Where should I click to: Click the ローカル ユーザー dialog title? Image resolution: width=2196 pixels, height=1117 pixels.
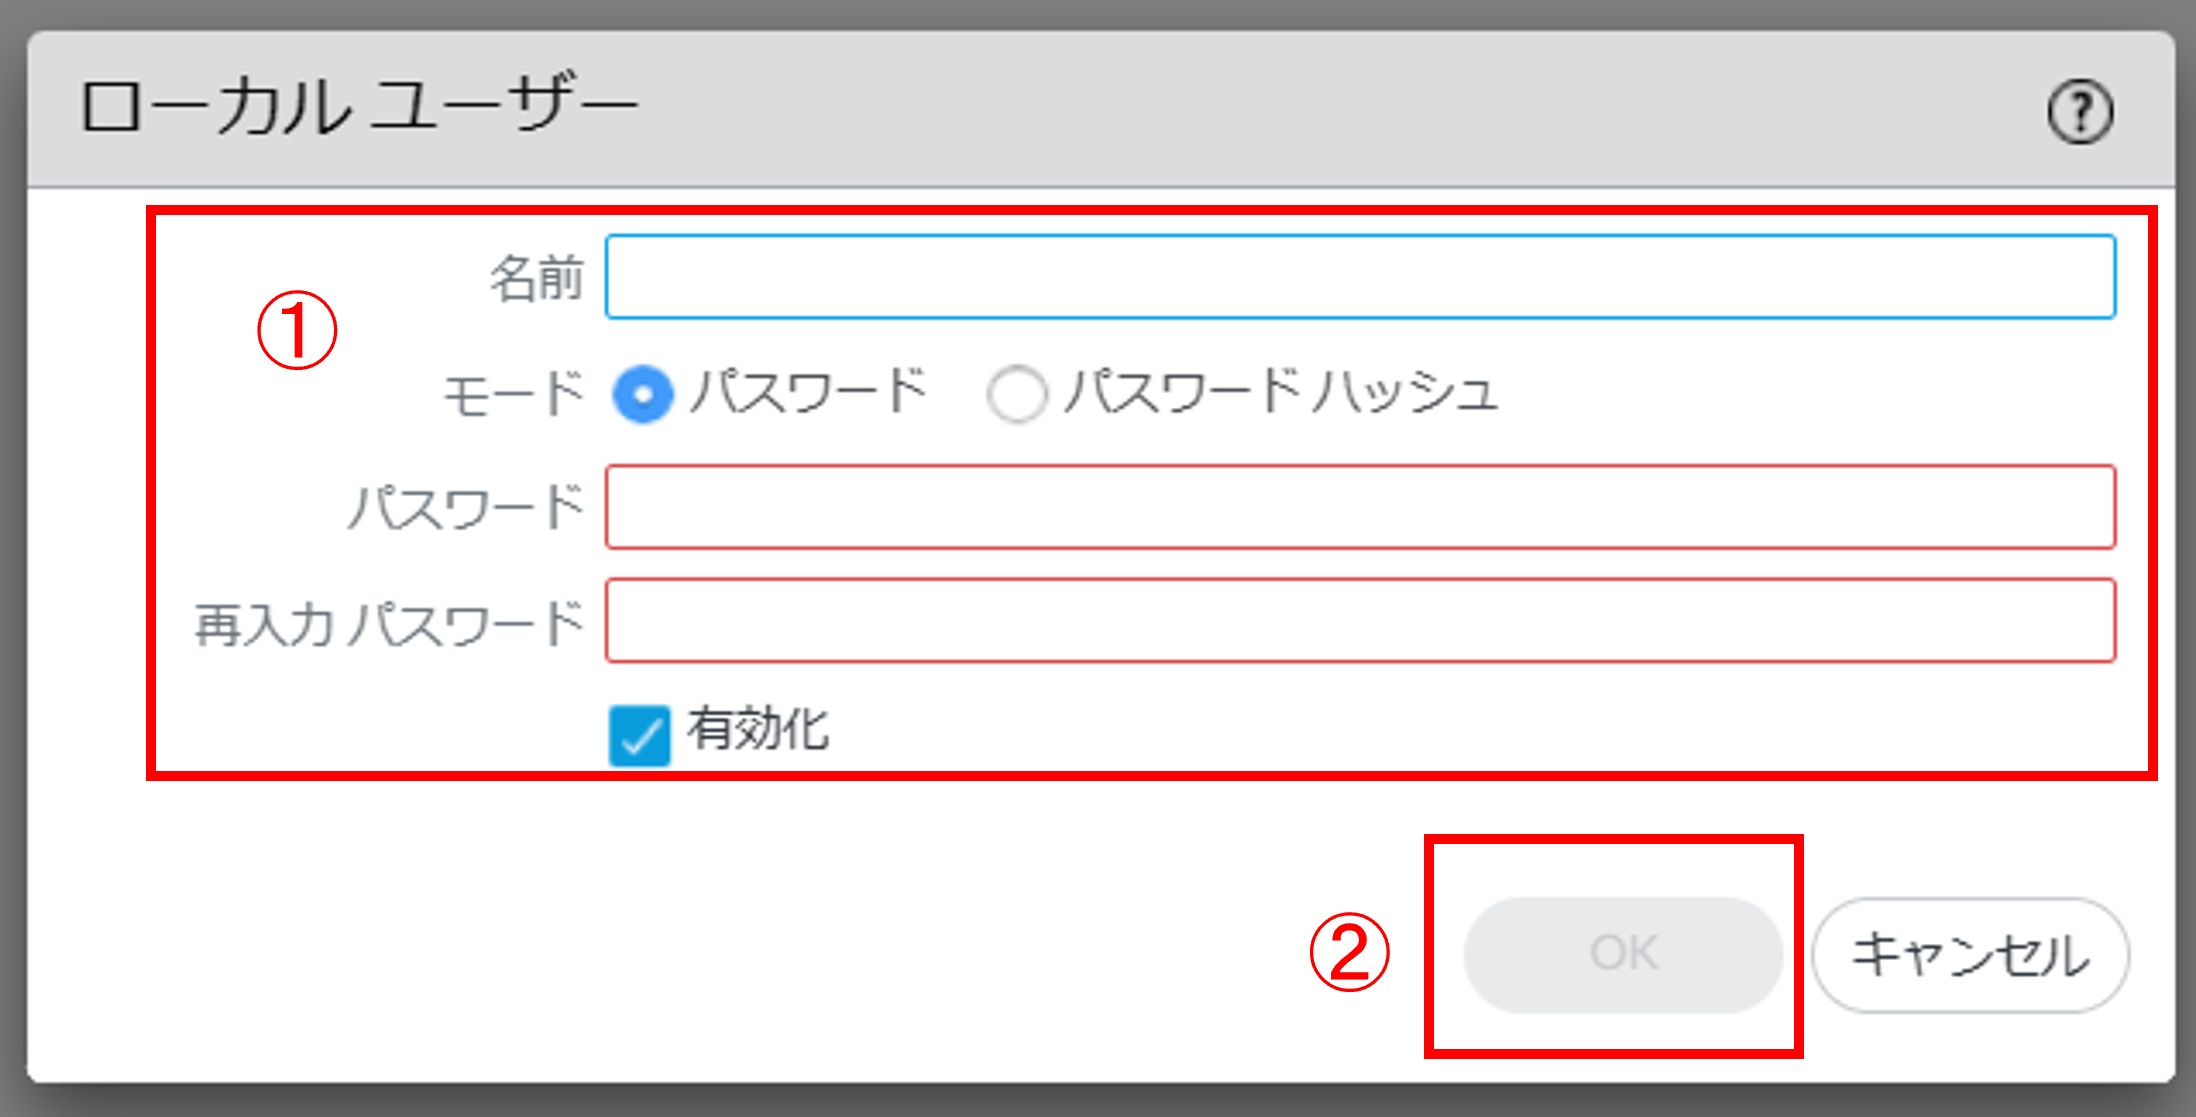coord(358,106)
